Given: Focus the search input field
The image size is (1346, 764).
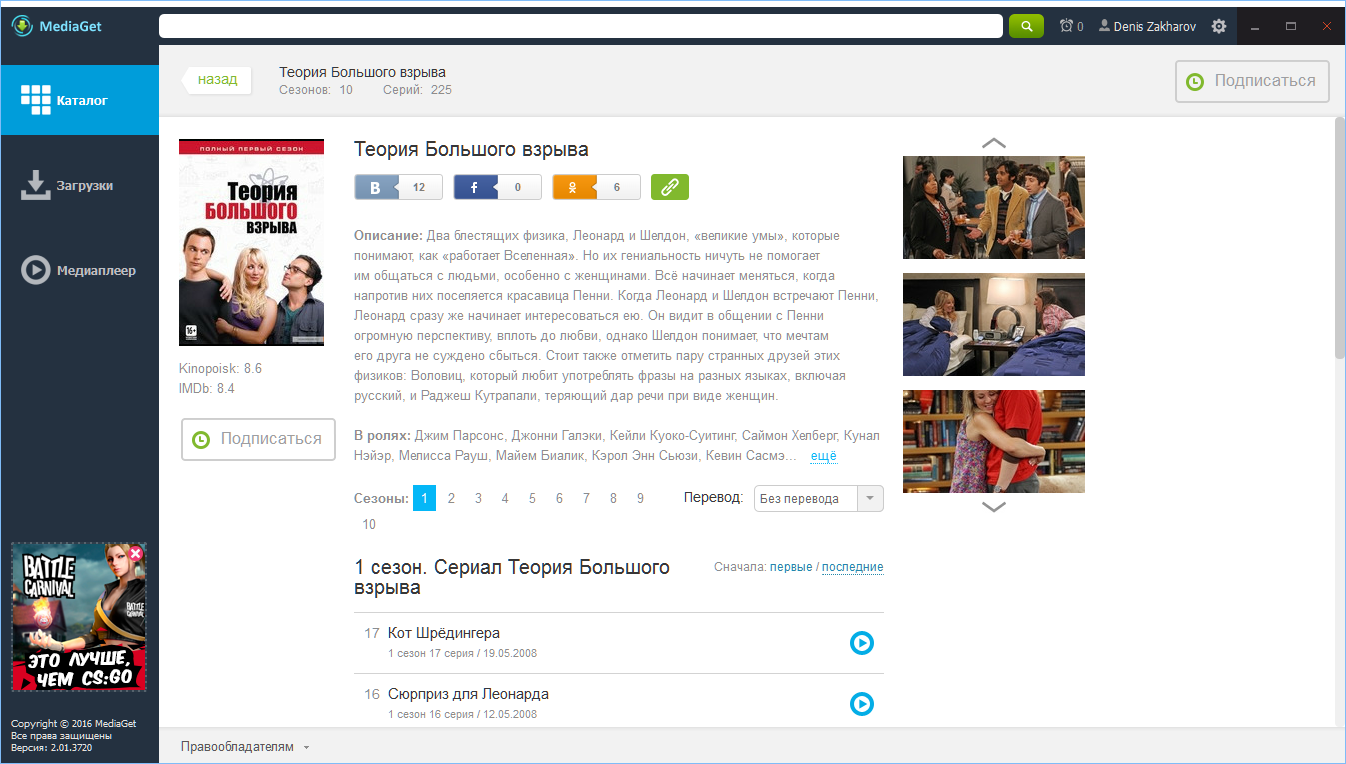Looking at the screenshot, I should tap(581, 26).
